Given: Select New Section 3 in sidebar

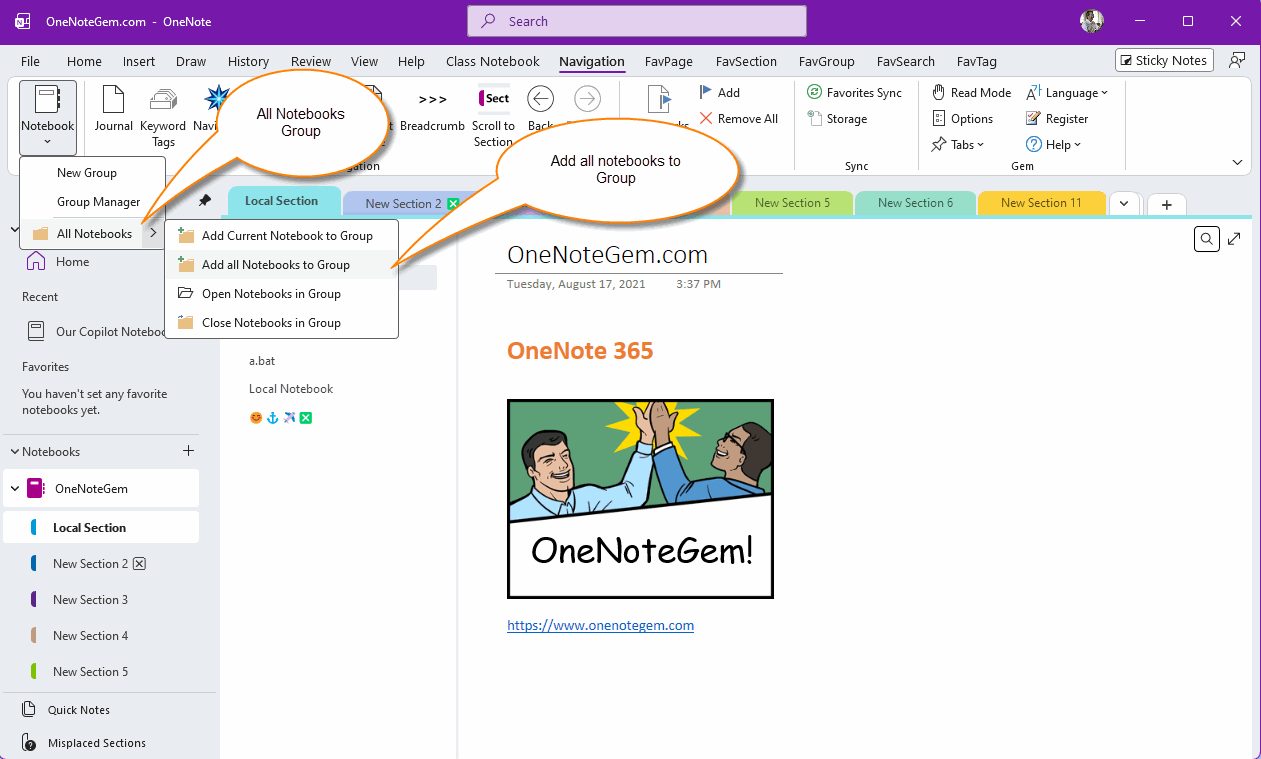Looking at the screenshot, I should (x=101, y=600).
